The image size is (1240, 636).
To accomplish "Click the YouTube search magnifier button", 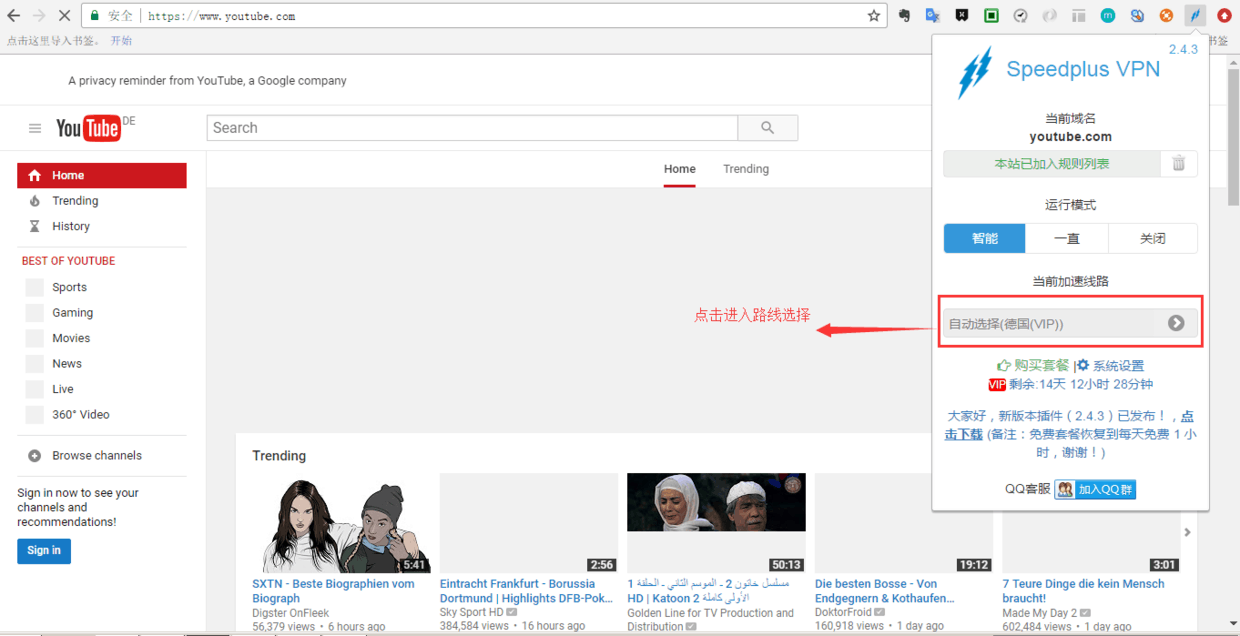I will 767,128.
